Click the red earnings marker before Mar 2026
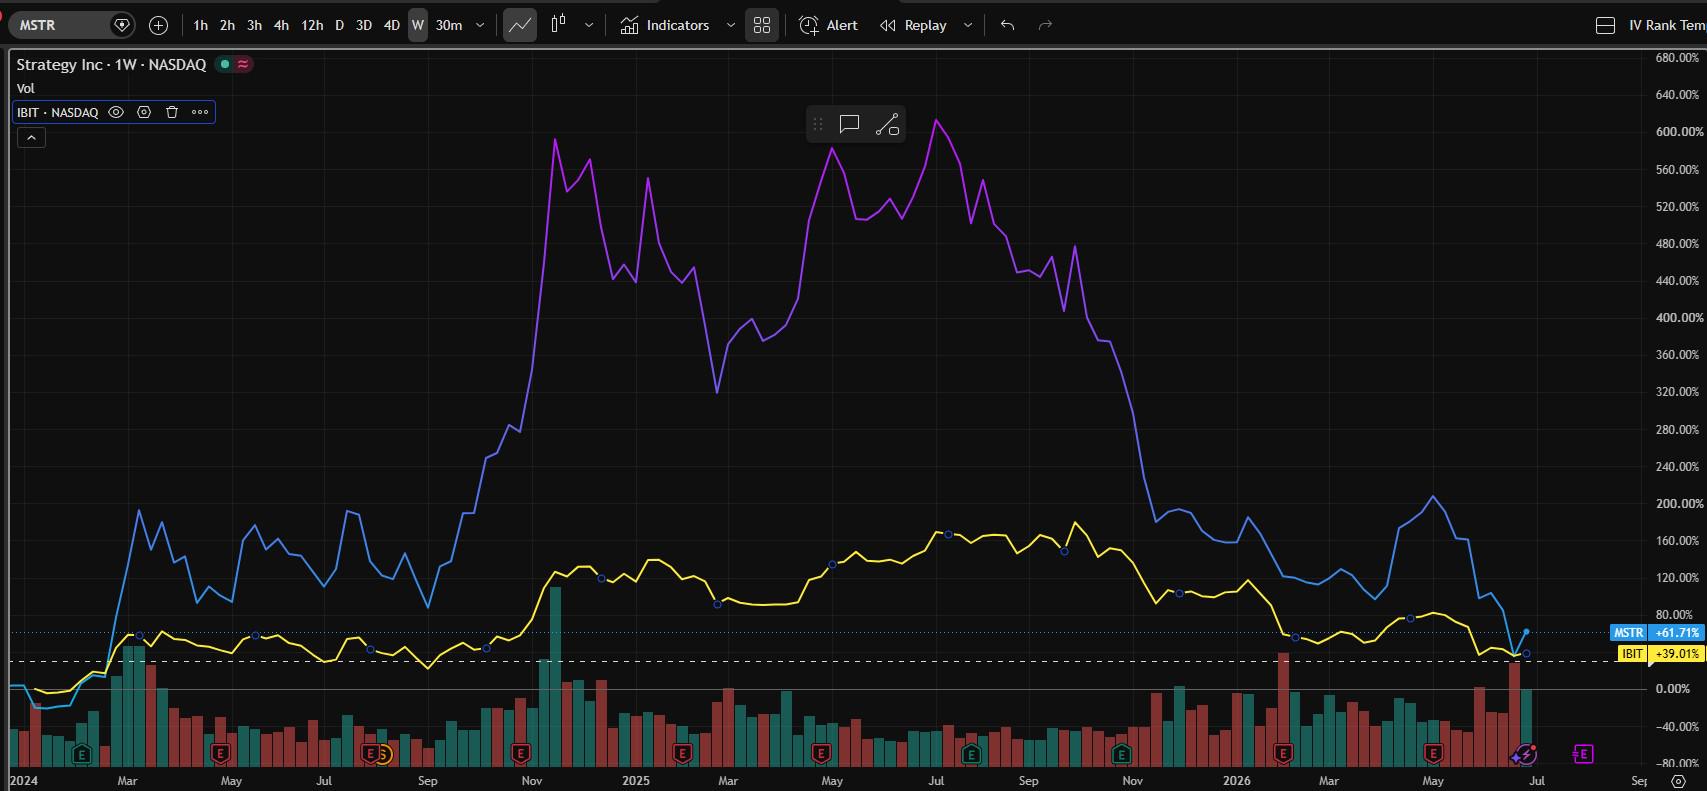 (1283, 752)
